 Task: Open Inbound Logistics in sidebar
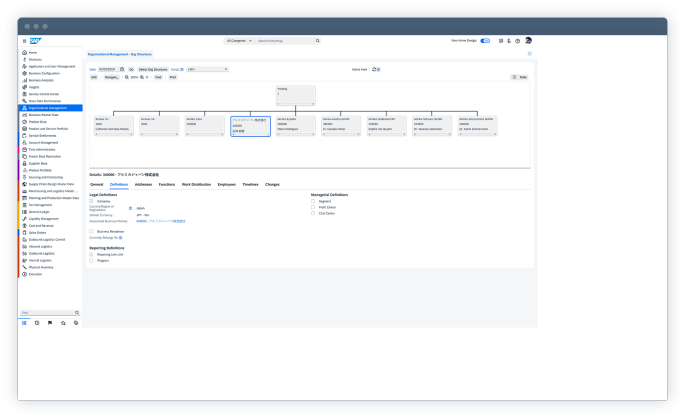[x=40, y=246]
